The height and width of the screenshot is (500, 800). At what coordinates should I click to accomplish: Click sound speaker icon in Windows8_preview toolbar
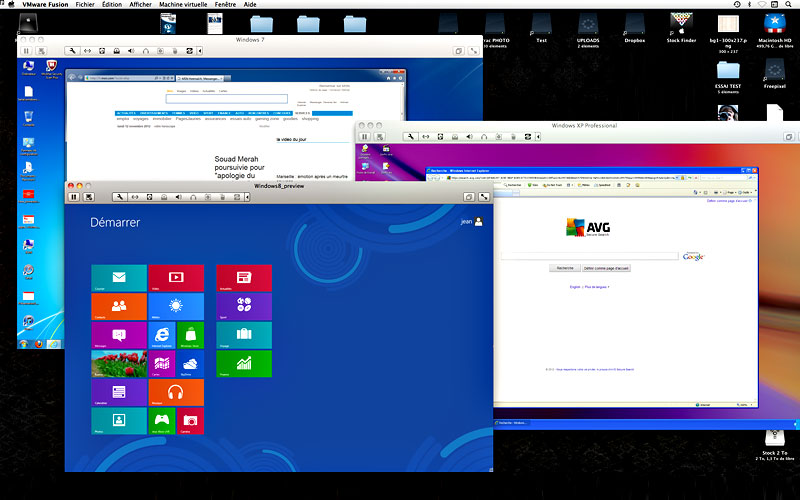pos(179,197)
